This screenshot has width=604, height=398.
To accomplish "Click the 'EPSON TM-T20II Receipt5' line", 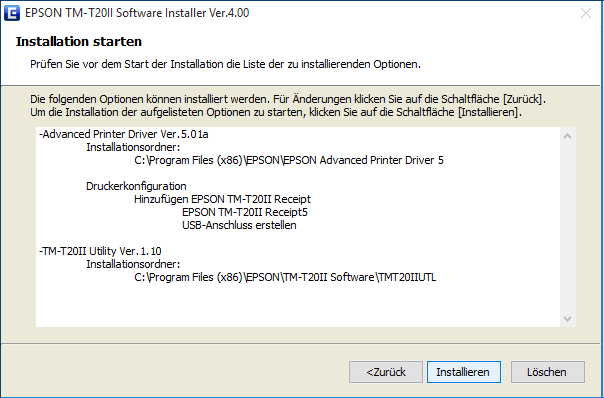I will (245, 212).
